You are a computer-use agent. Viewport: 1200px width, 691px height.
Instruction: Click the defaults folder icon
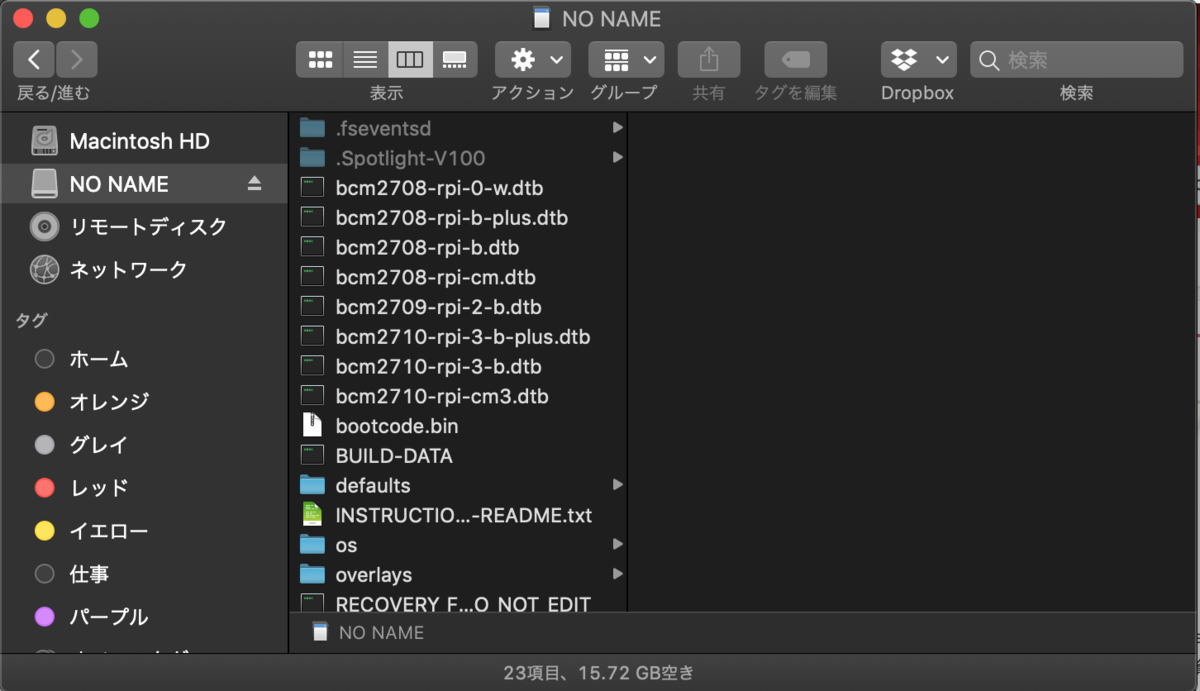click(313, 485)
